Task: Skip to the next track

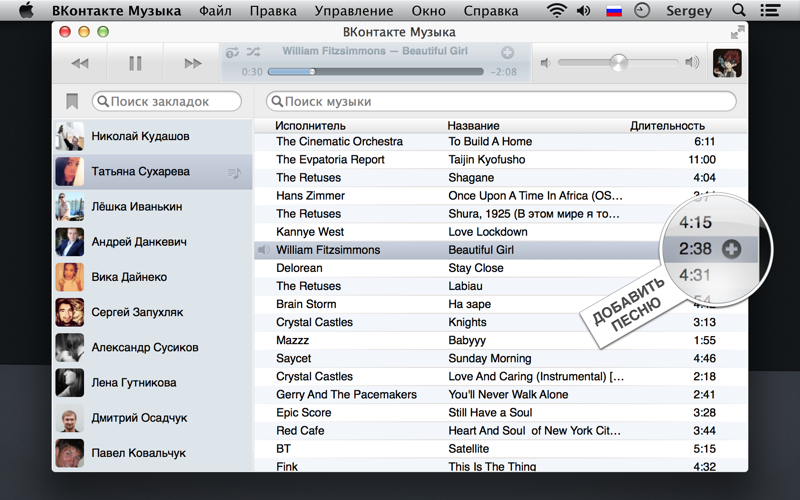Action: tap(193, 63)
